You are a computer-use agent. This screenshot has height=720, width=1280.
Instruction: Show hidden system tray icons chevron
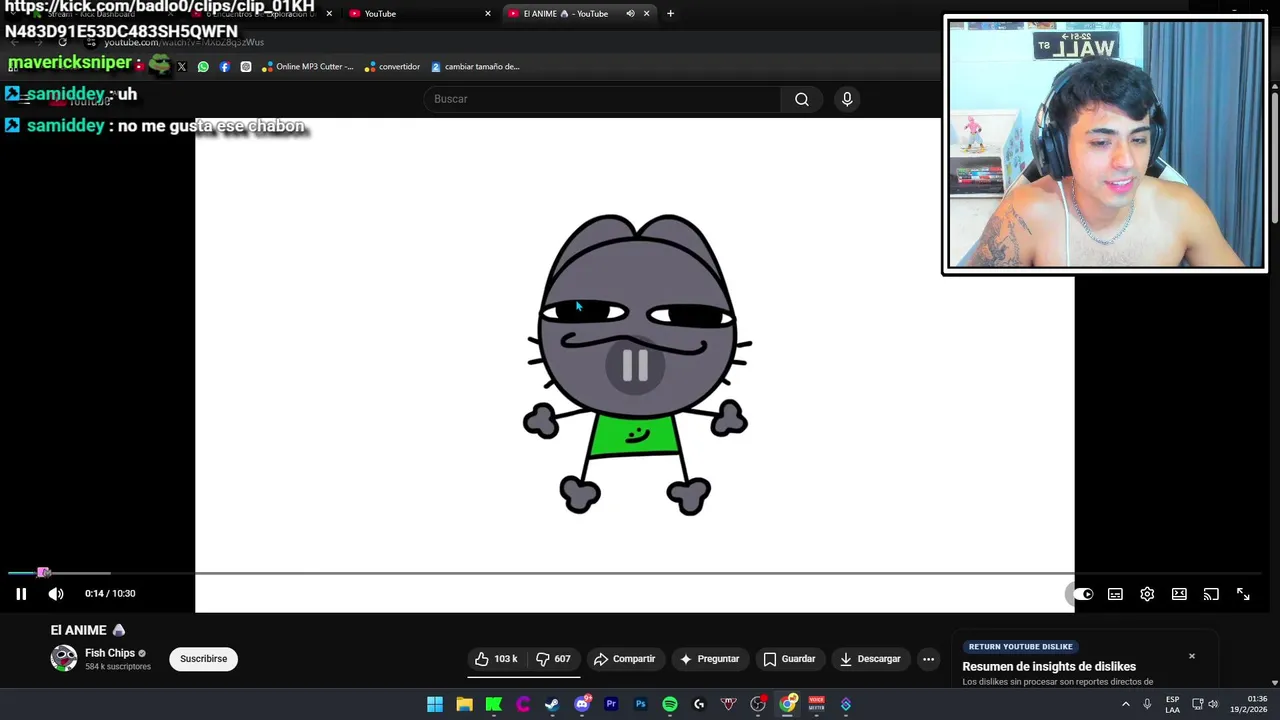[1126, 704]
